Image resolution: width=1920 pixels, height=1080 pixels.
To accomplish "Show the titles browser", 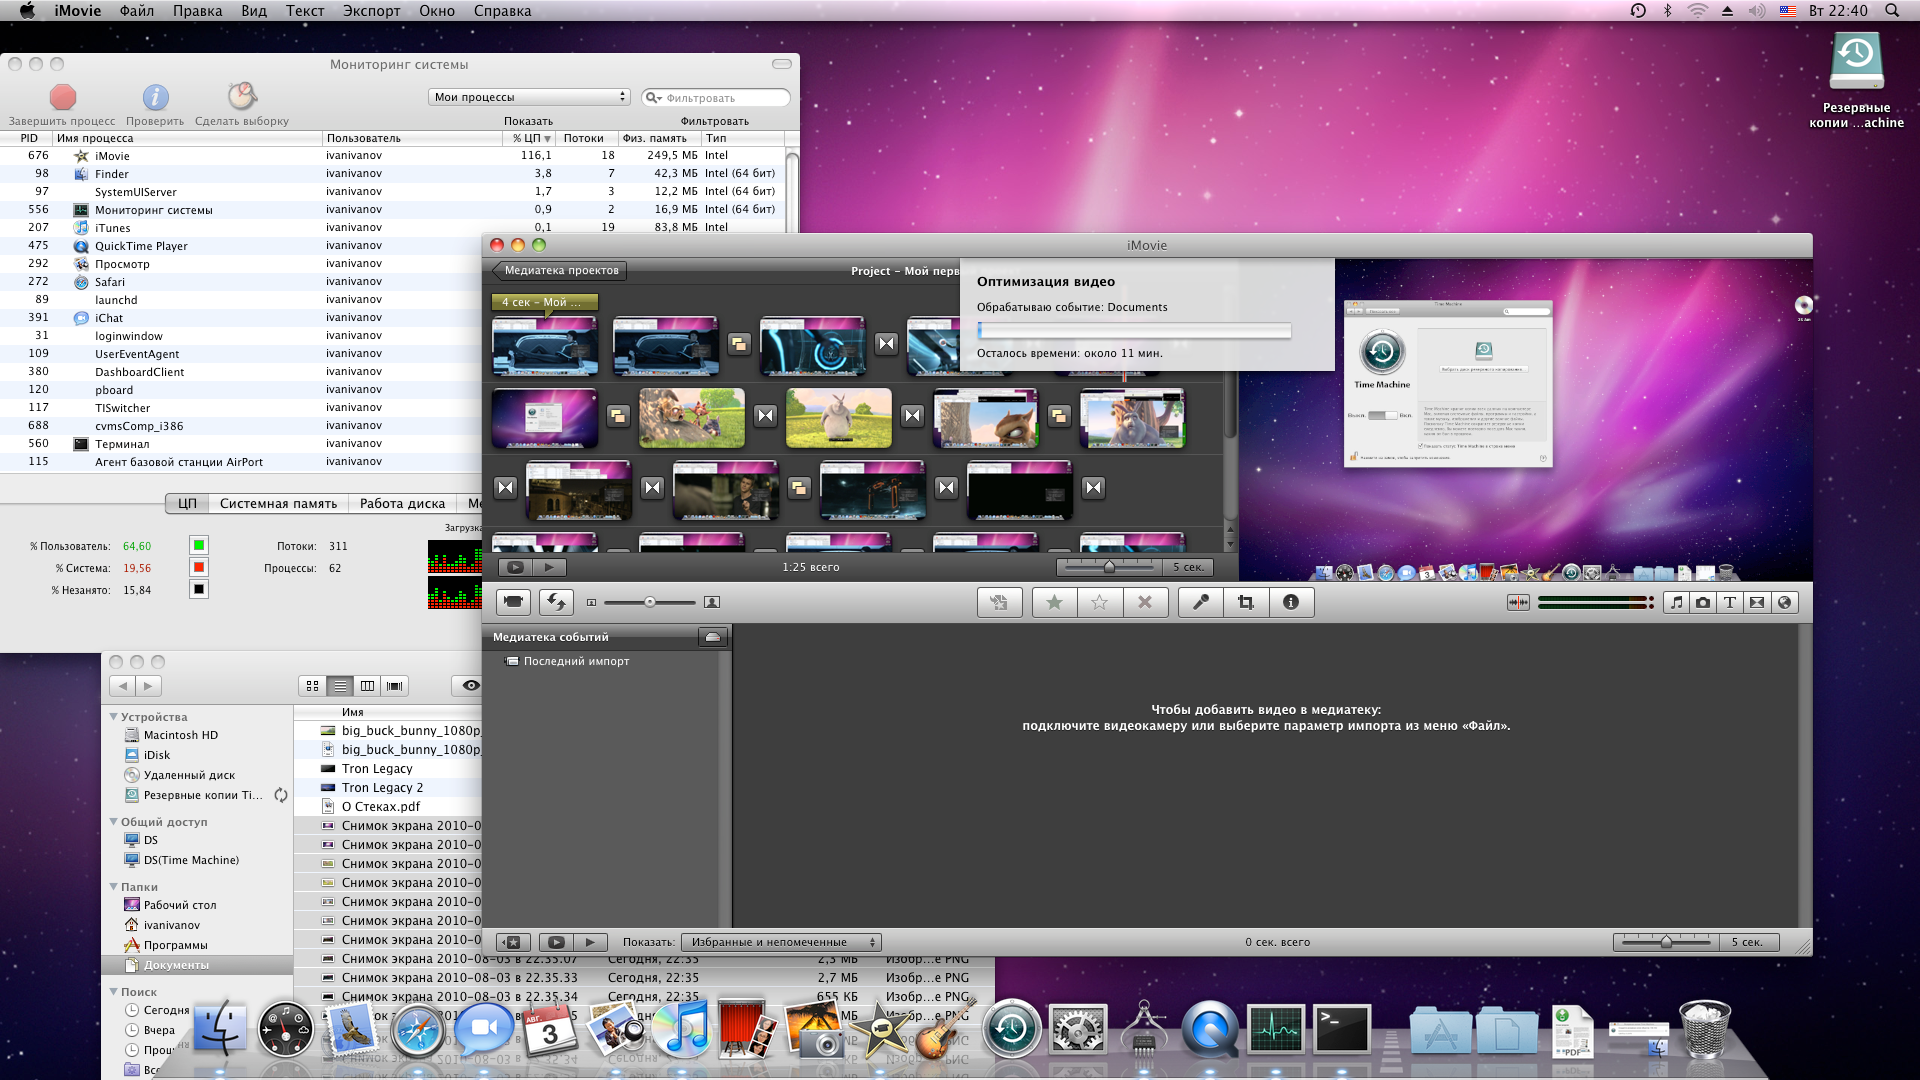I will (1730, 602).
